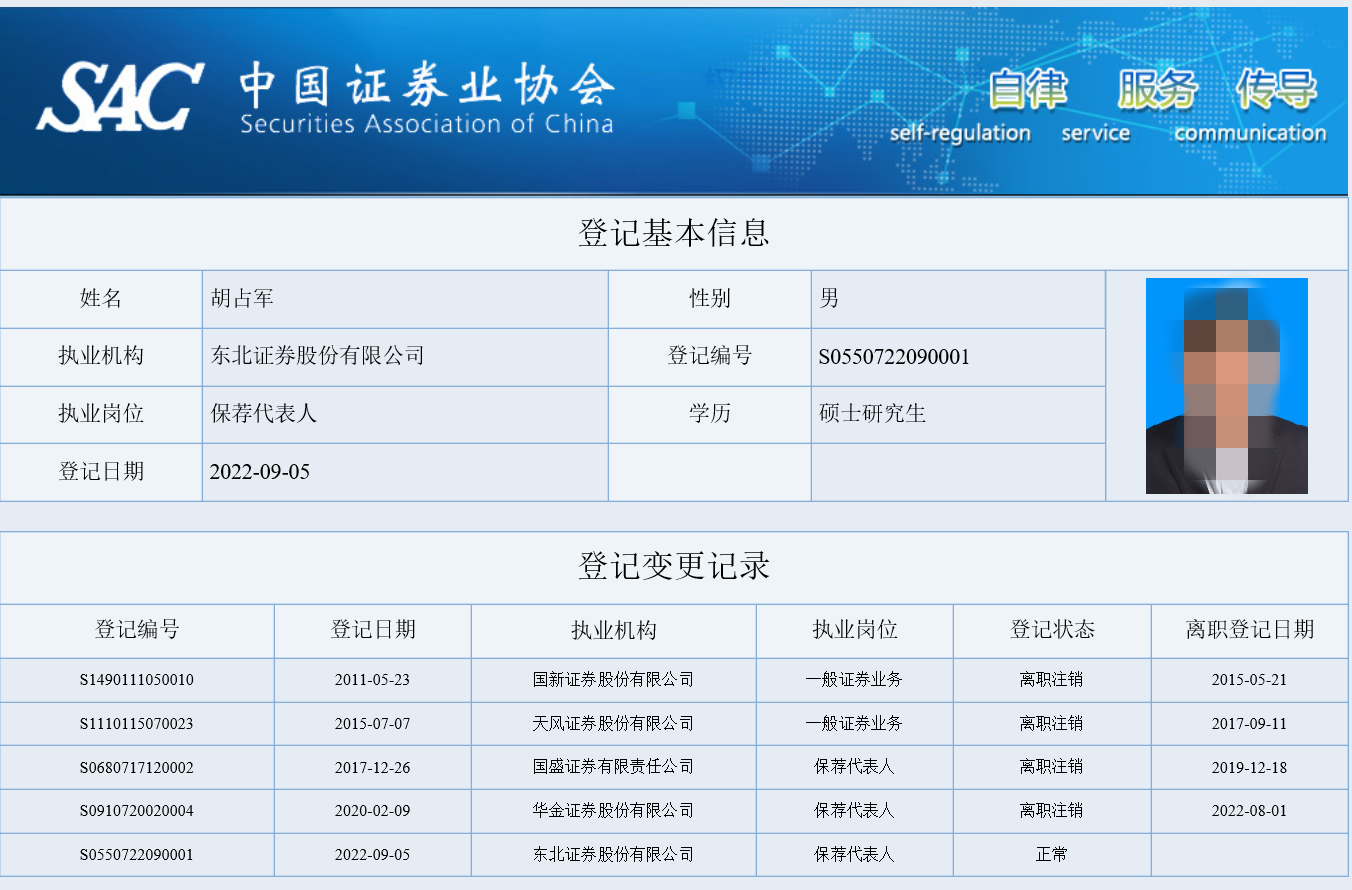This screenshot has width=1352, height=890.
Task: Click the Securities Association of China text
Action: coord(427,125)
